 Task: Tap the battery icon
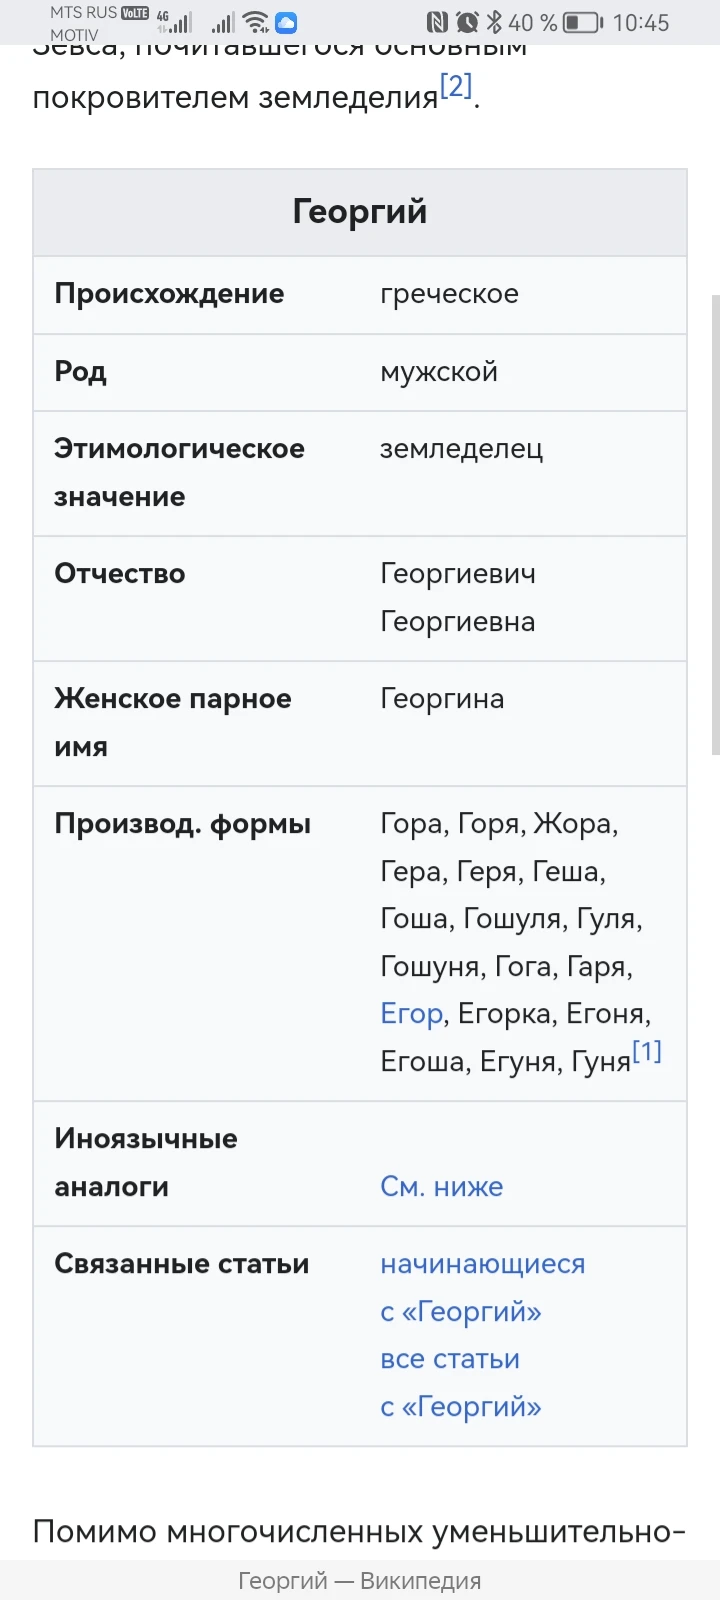coord(583,22)
